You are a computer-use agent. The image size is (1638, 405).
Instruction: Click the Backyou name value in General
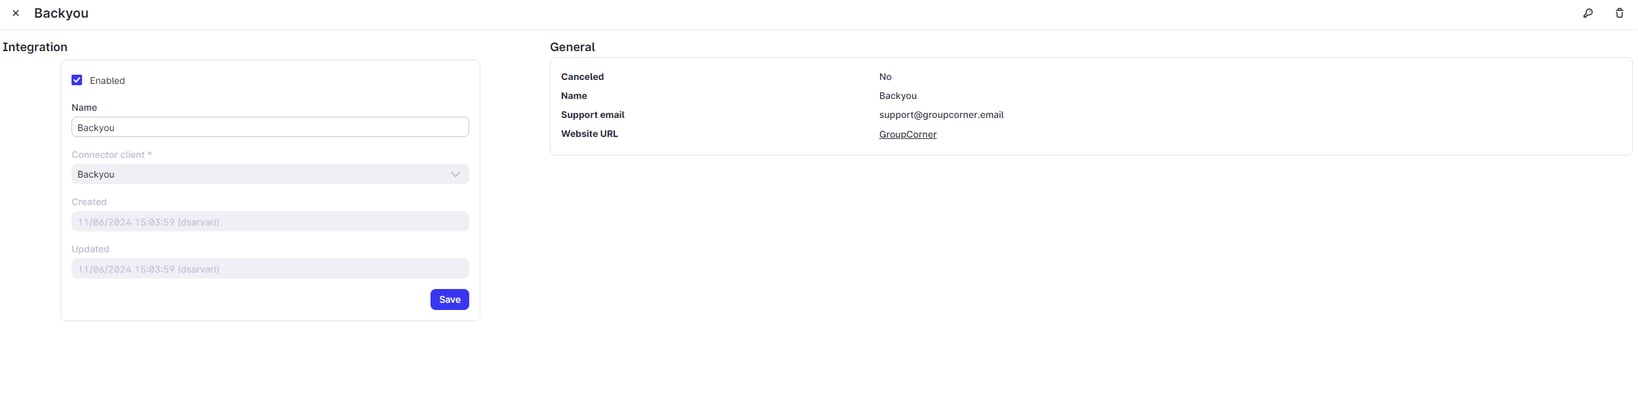tap(897, 96)
